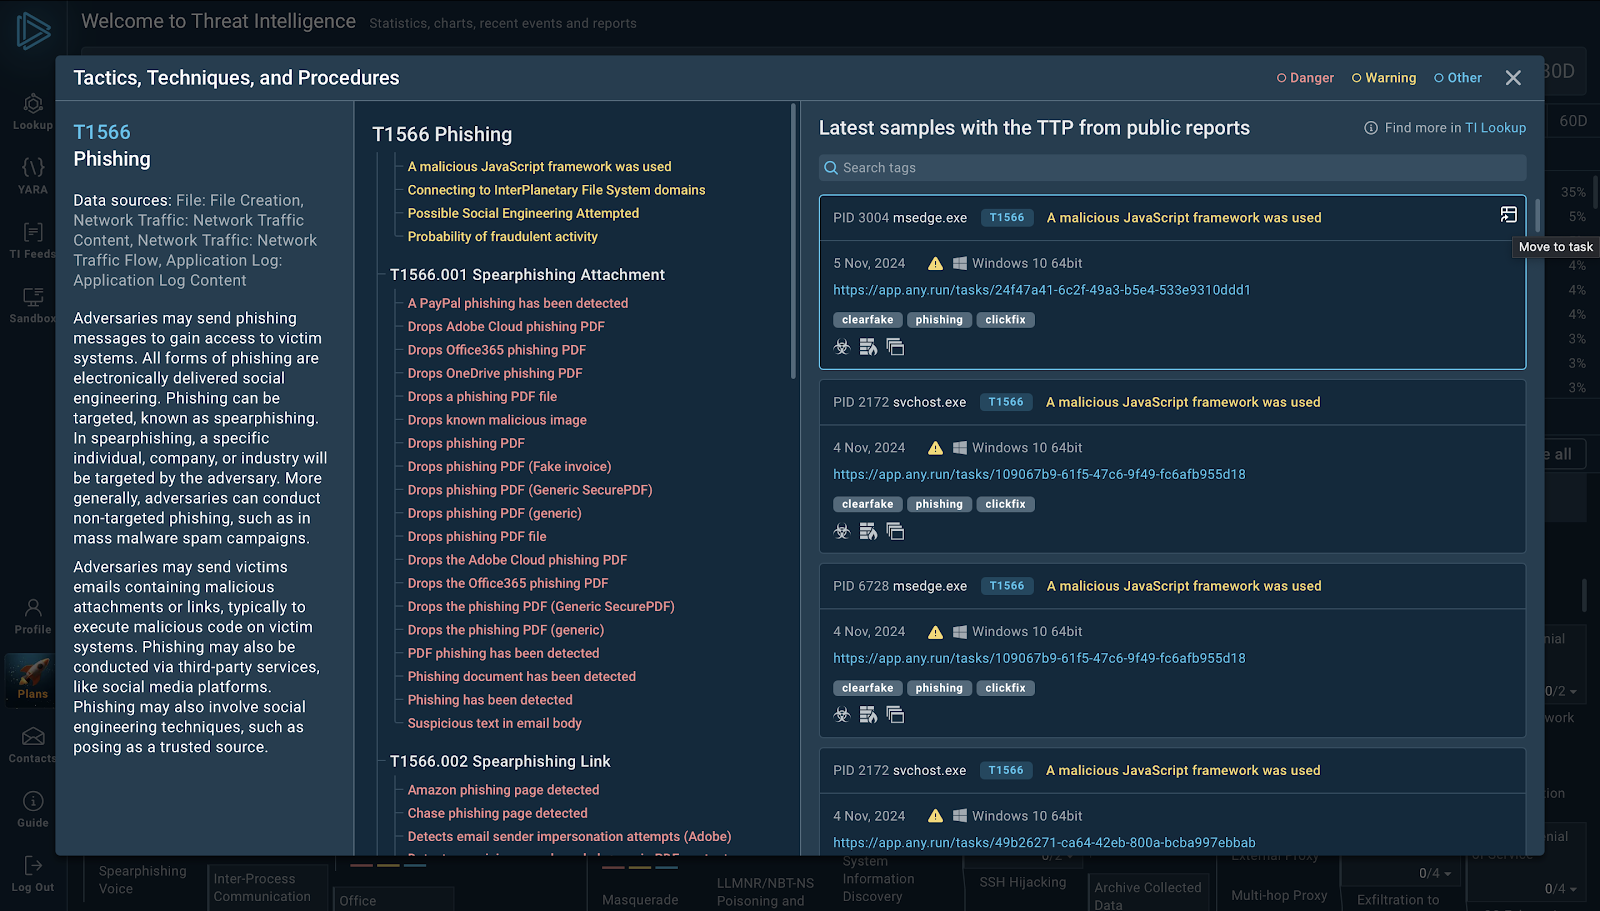This screenshot has width=1600, height=911.
Task: Open the PID 3004 msedge.exe sample card header
Action: coord(1172,218)
